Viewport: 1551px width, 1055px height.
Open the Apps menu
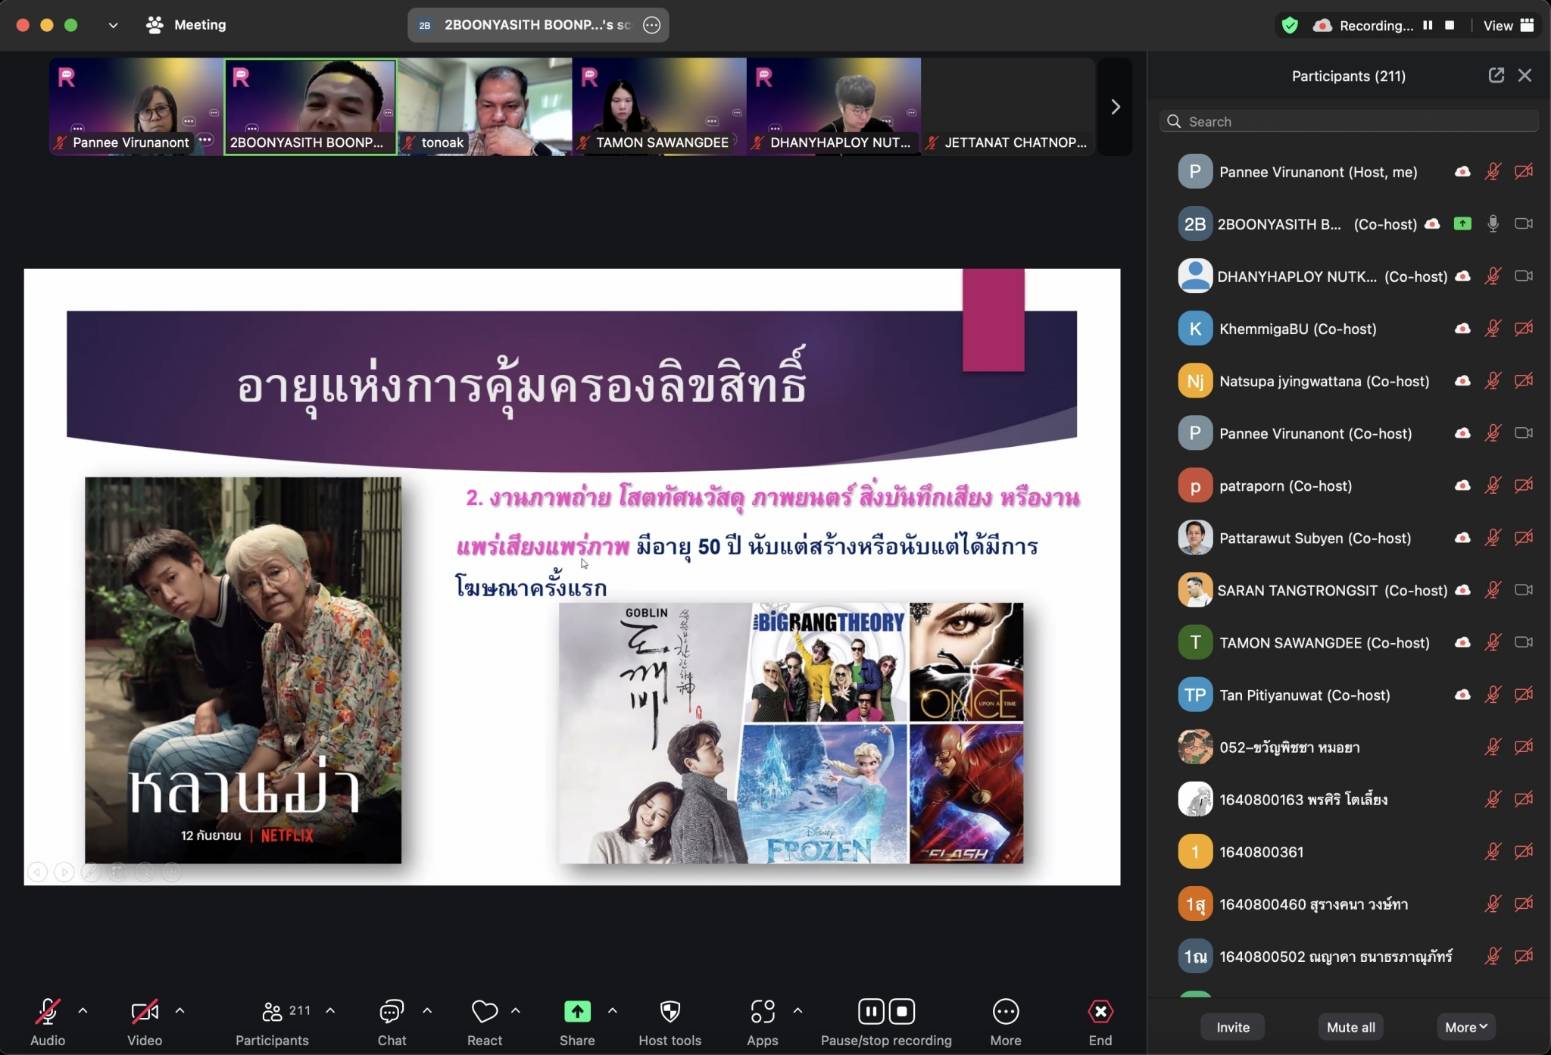(762, 1021)
